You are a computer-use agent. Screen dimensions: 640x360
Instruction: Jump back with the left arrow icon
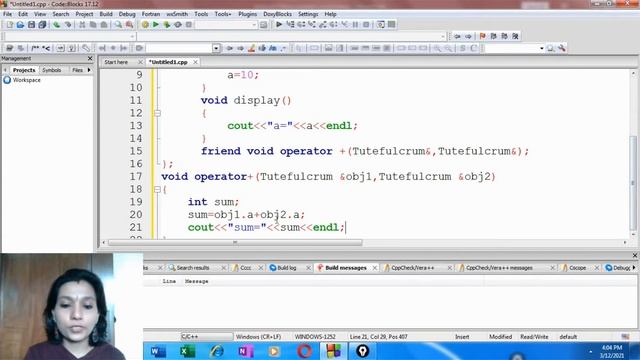pos(457,36)
